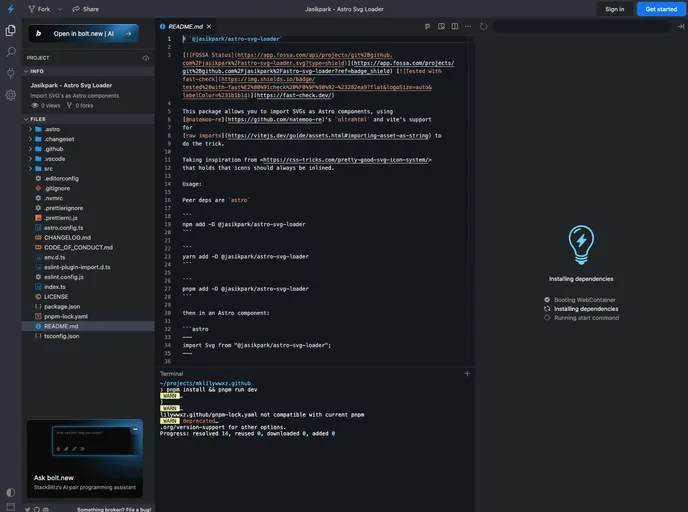
Task: Click the Discord icon in sidebar footer
Action: tap(46, 509)
